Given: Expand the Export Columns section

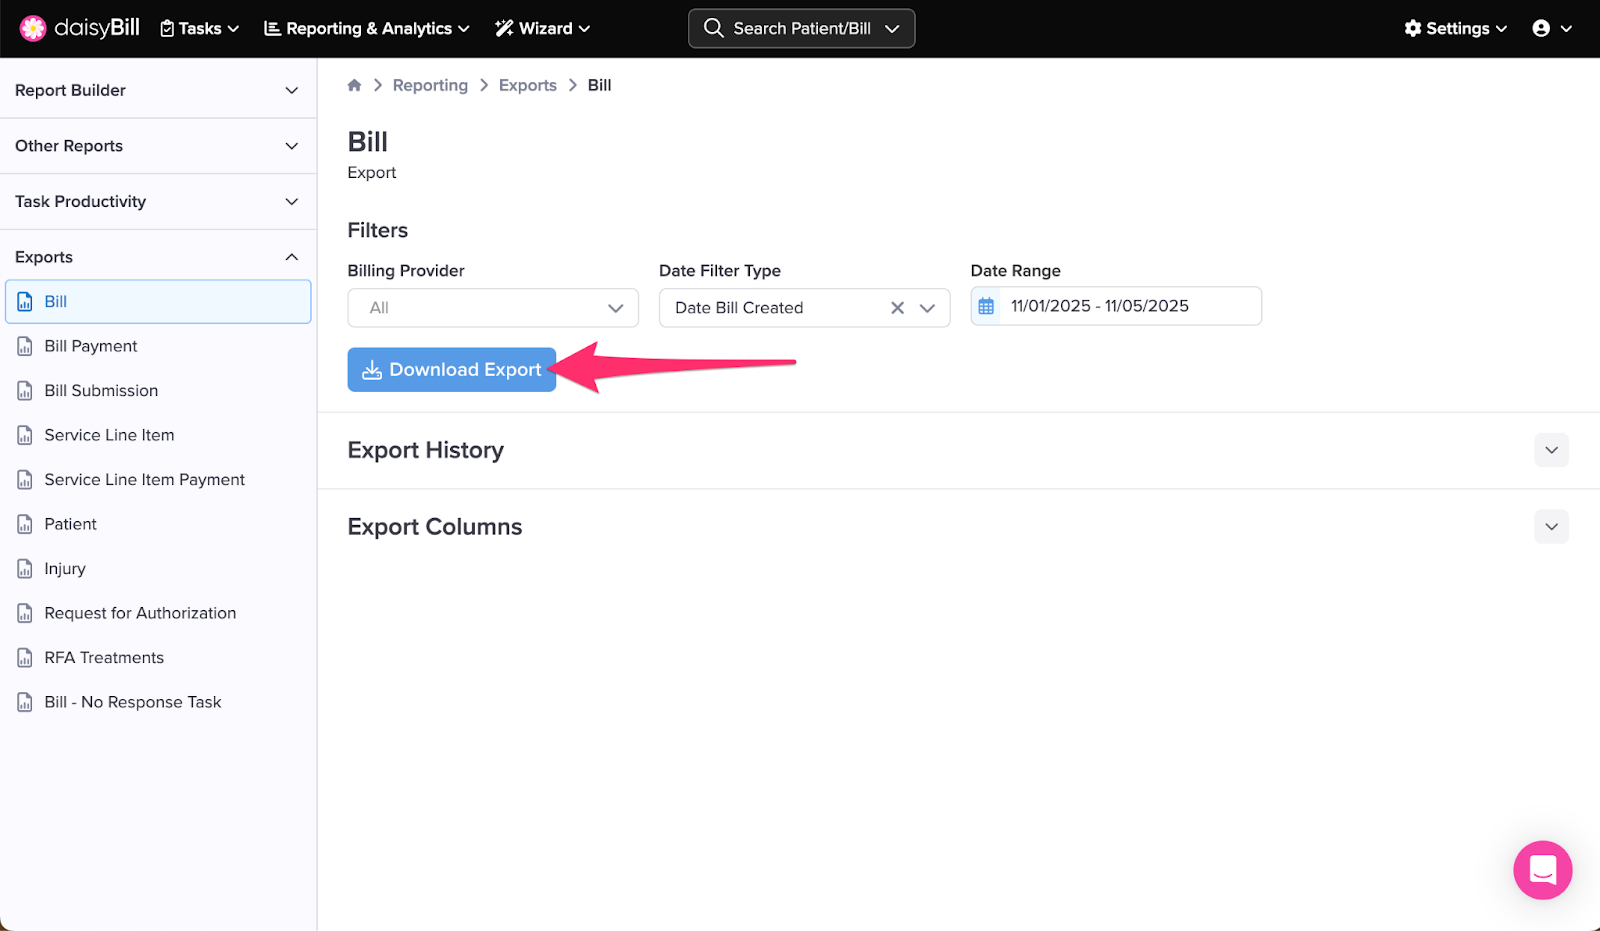Looking at the screenshot, I should 1551,527.
